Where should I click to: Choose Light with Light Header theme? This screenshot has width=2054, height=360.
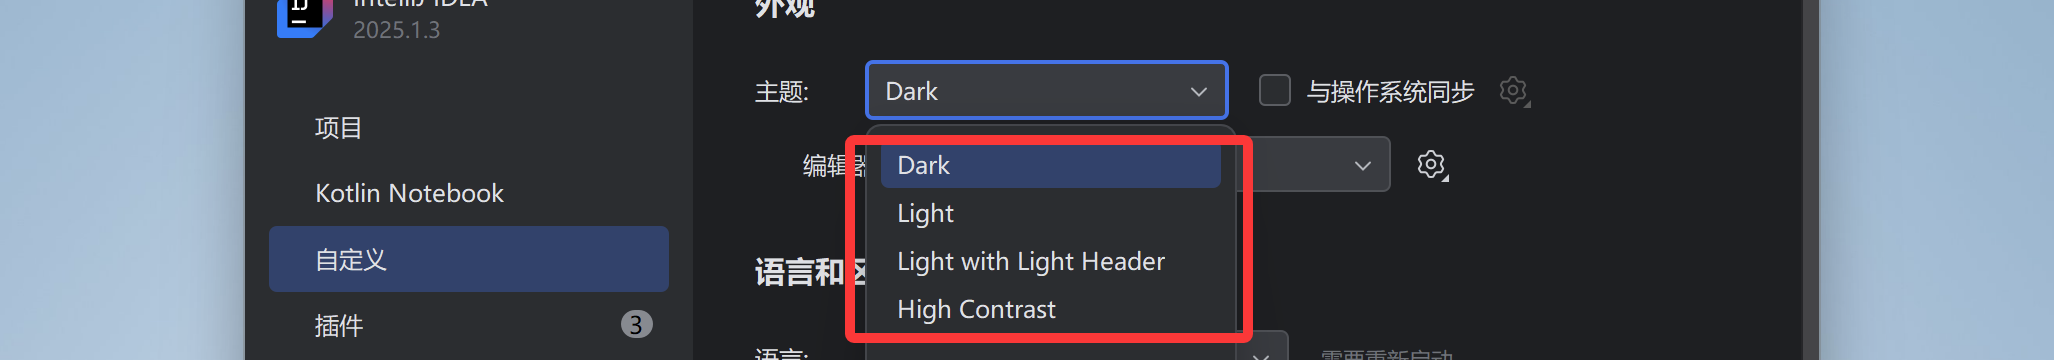coord(1050,261)
